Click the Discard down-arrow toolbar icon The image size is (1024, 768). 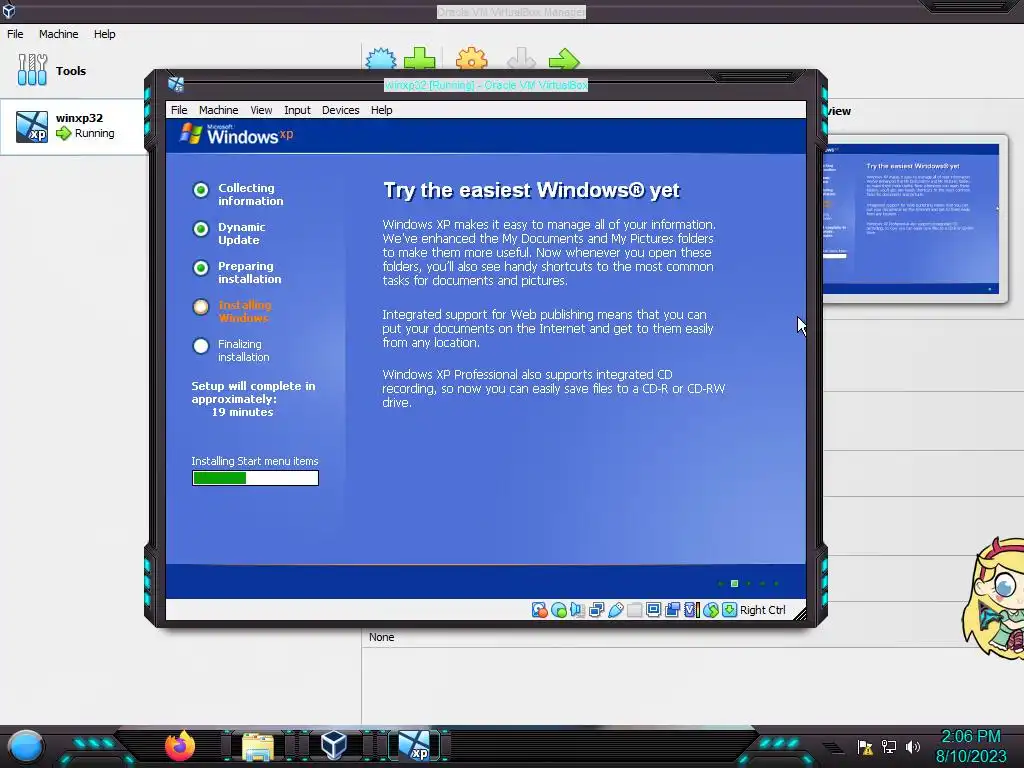tap(521, 60)
